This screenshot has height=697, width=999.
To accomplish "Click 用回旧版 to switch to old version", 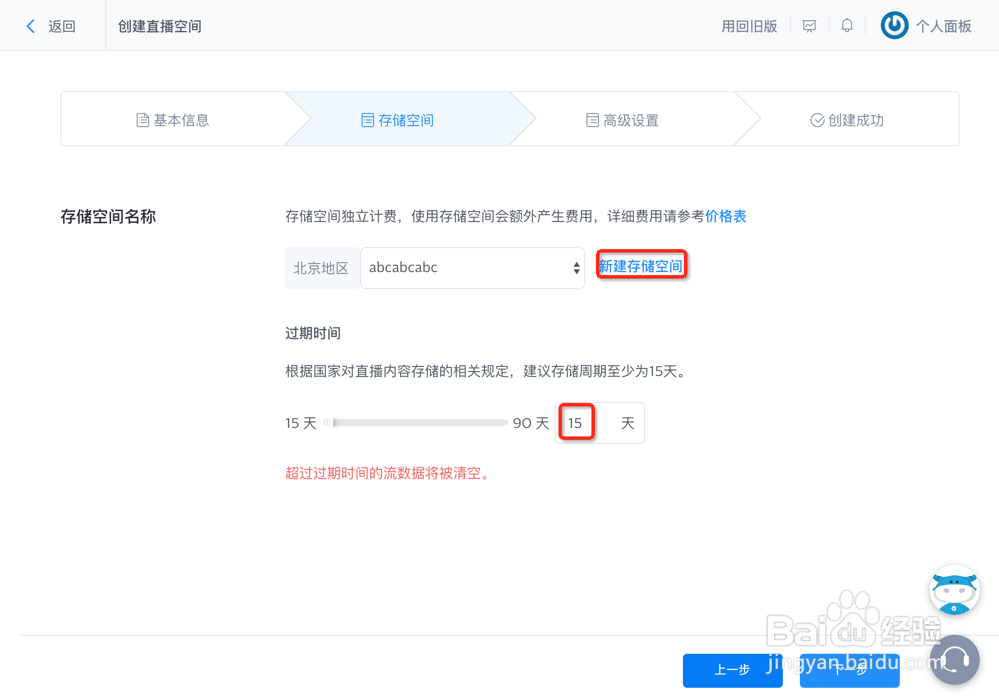I will 749,25.
